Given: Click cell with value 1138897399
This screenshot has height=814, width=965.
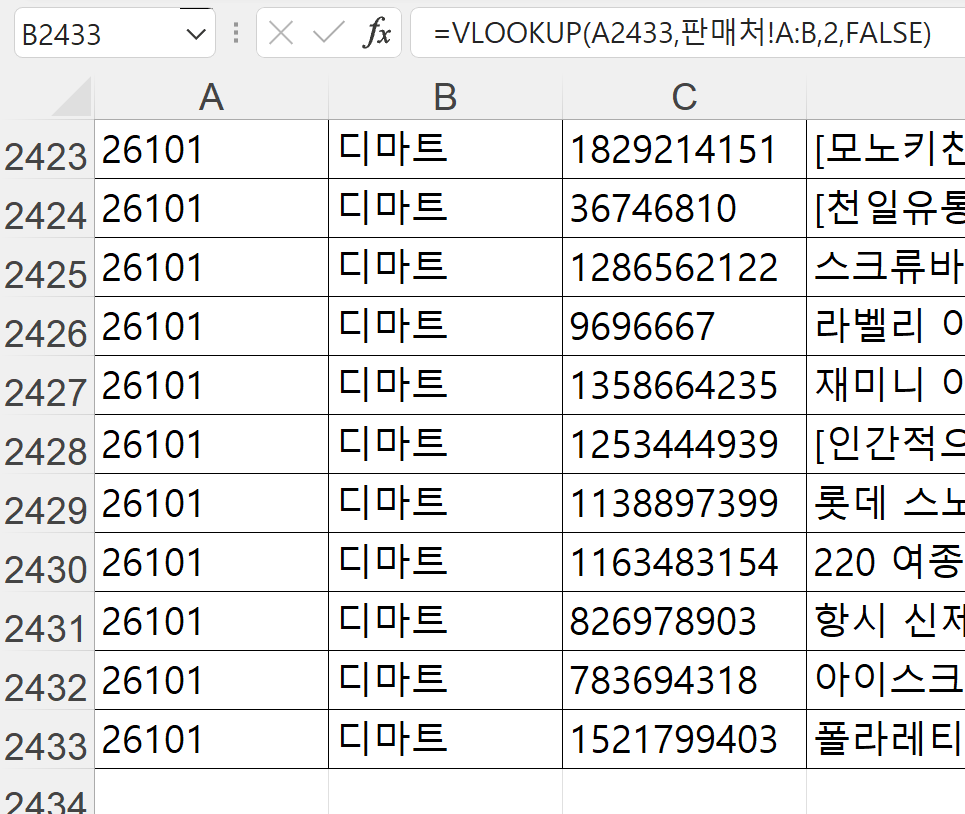Looking at the screenshot, I should pos(684,504).
